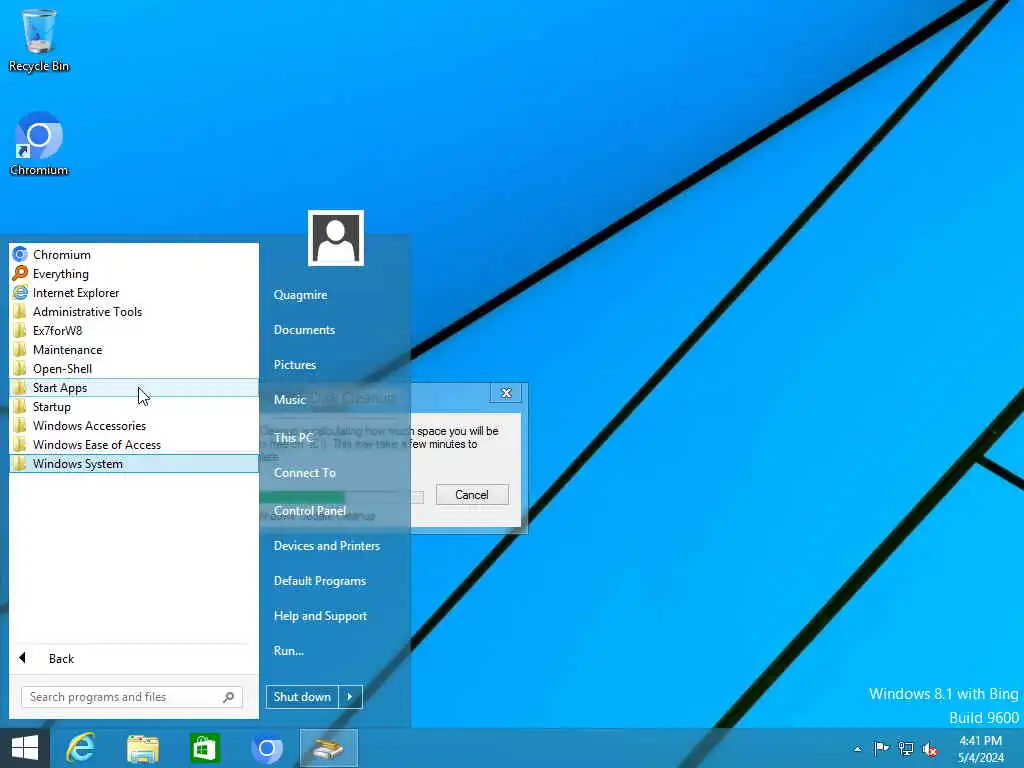Expand the Windows Accessories label
The width and height of the screenshot is (1024, 768).
coord(89,426)
